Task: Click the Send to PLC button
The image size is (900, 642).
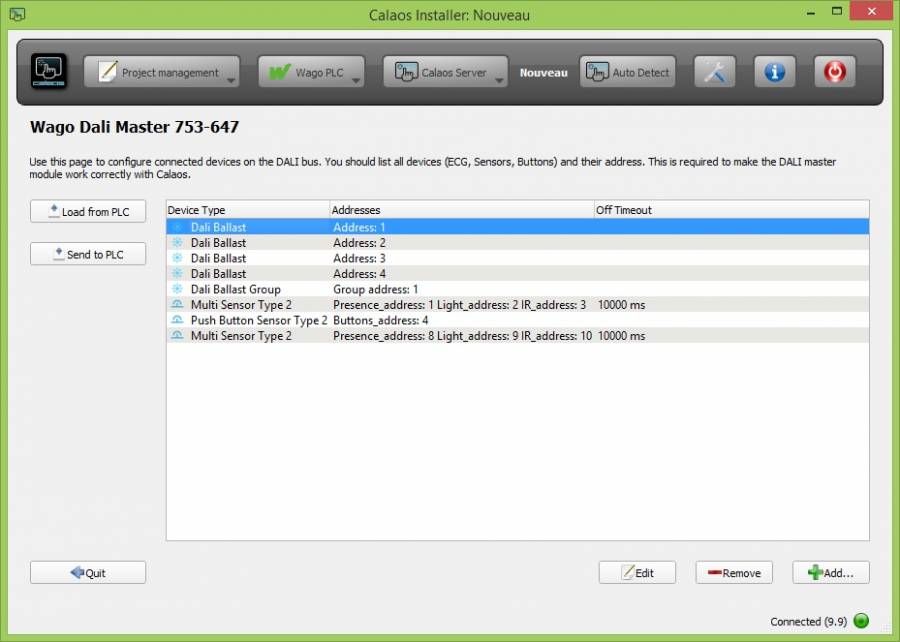Action: click(88, 254)
